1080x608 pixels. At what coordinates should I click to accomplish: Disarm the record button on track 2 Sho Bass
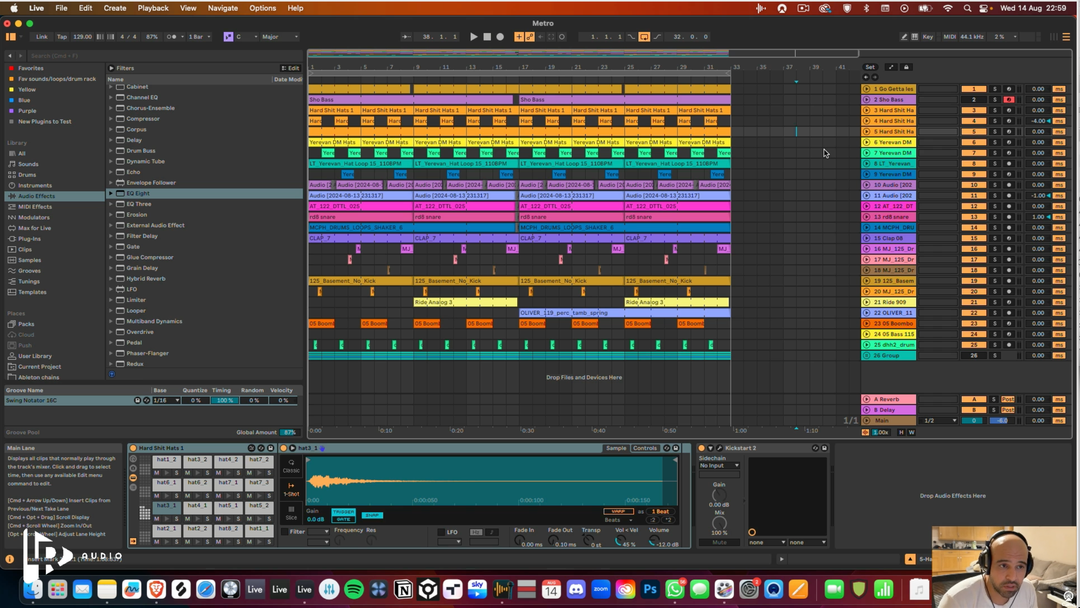coord(1008,100)
